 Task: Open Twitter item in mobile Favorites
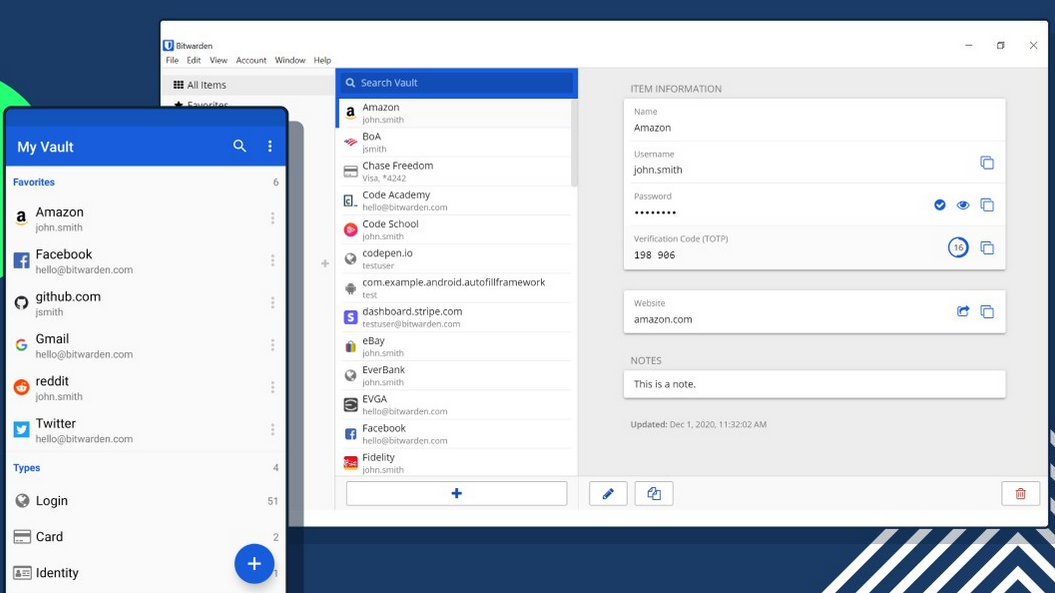tap(146, 430)
